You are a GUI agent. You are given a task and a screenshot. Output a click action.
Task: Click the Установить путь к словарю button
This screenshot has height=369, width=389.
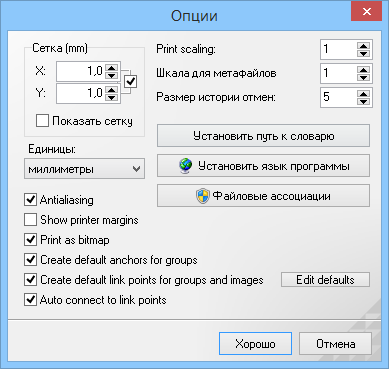tap(263, 136)
